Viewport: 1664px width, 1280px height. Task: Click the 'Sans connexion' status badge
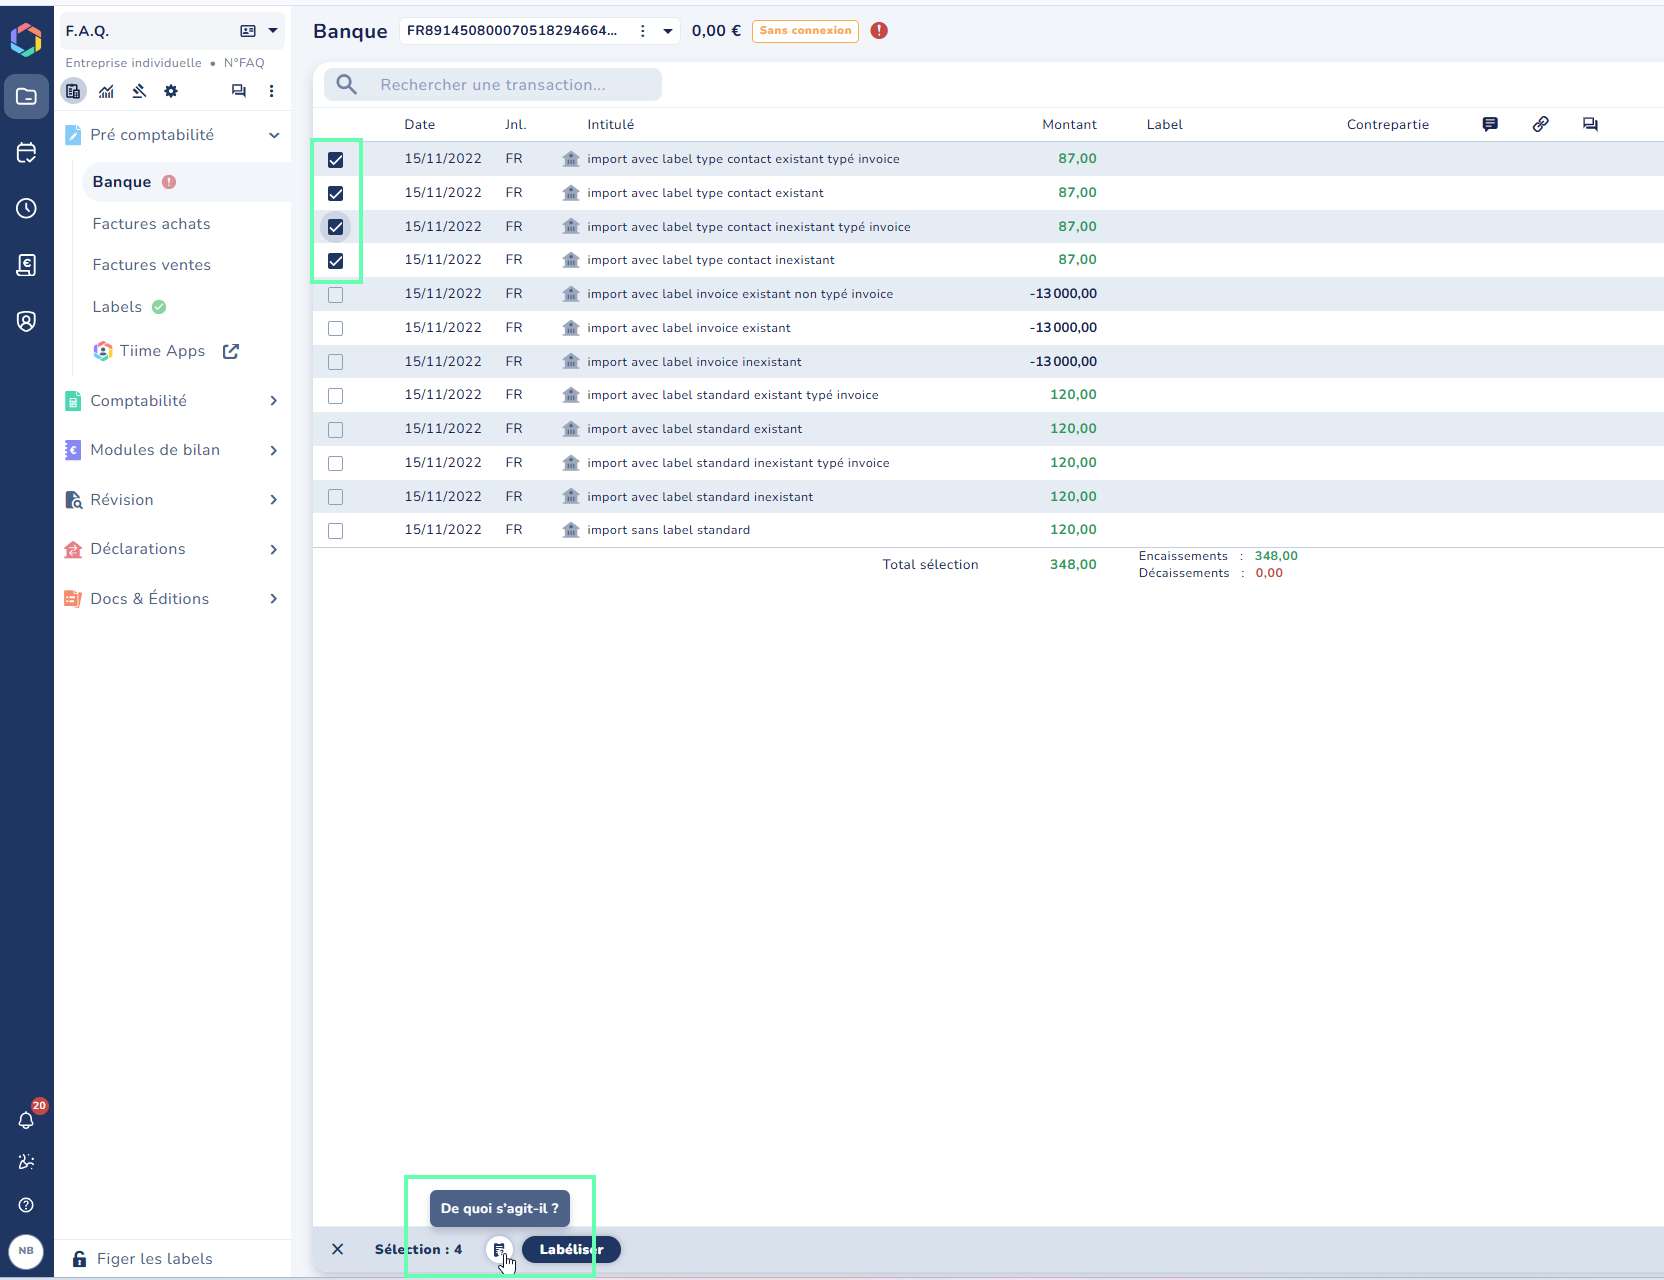pos(805,31)
